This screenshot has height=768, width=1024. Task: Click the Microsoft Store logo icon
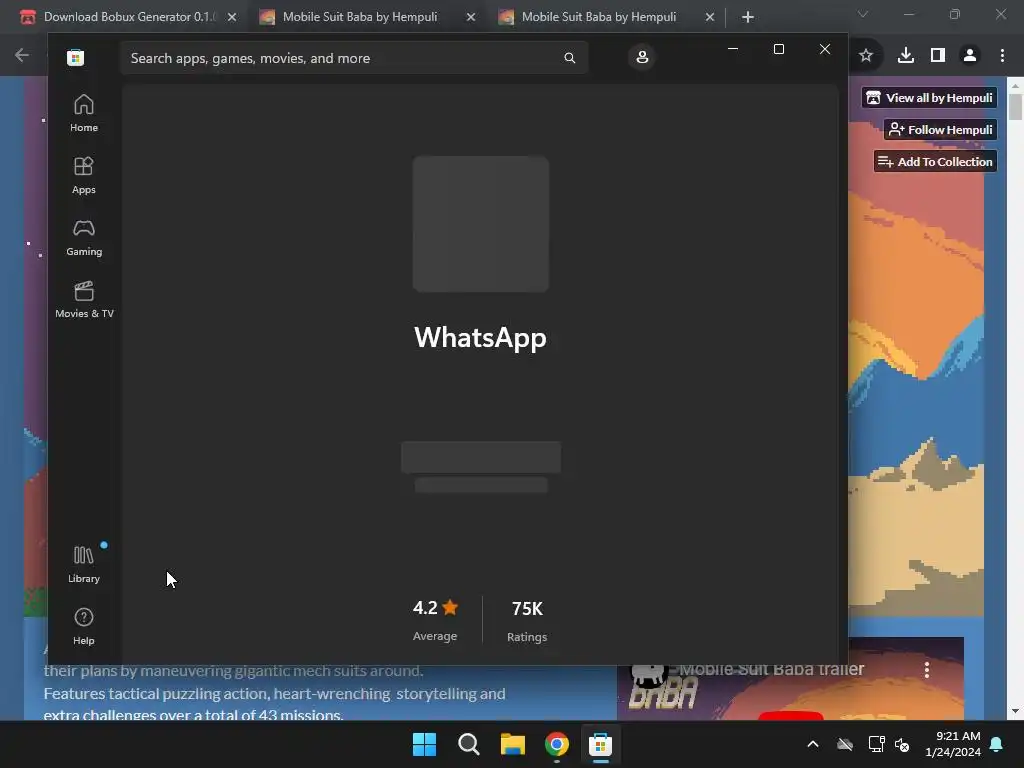pos(75,57)
